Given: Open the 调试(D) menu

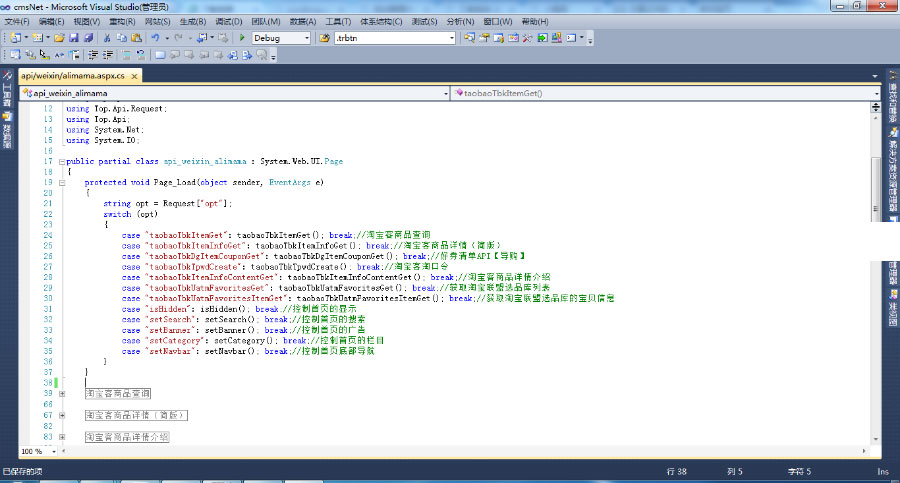Looking at the screenshot, I should point(229,21).
